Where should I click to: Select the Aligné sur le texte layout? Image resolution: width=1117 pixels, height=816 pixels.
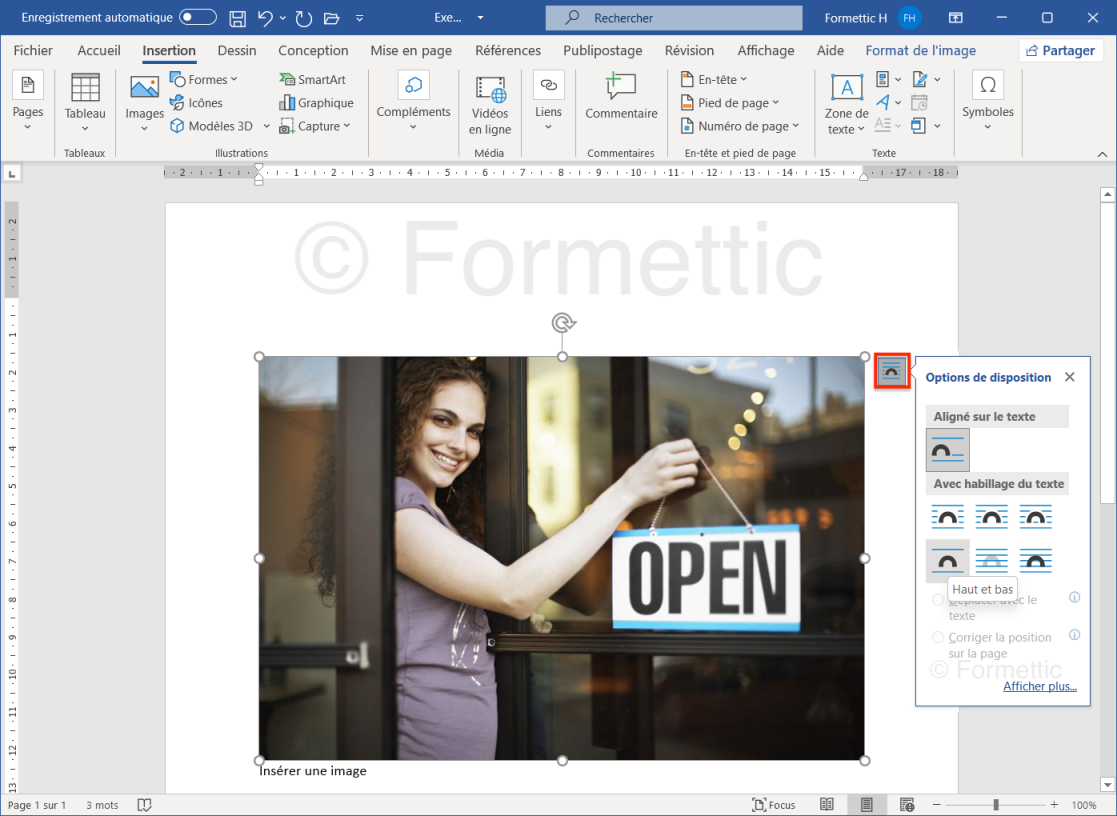pyautogui.click(x=946, y=449)
